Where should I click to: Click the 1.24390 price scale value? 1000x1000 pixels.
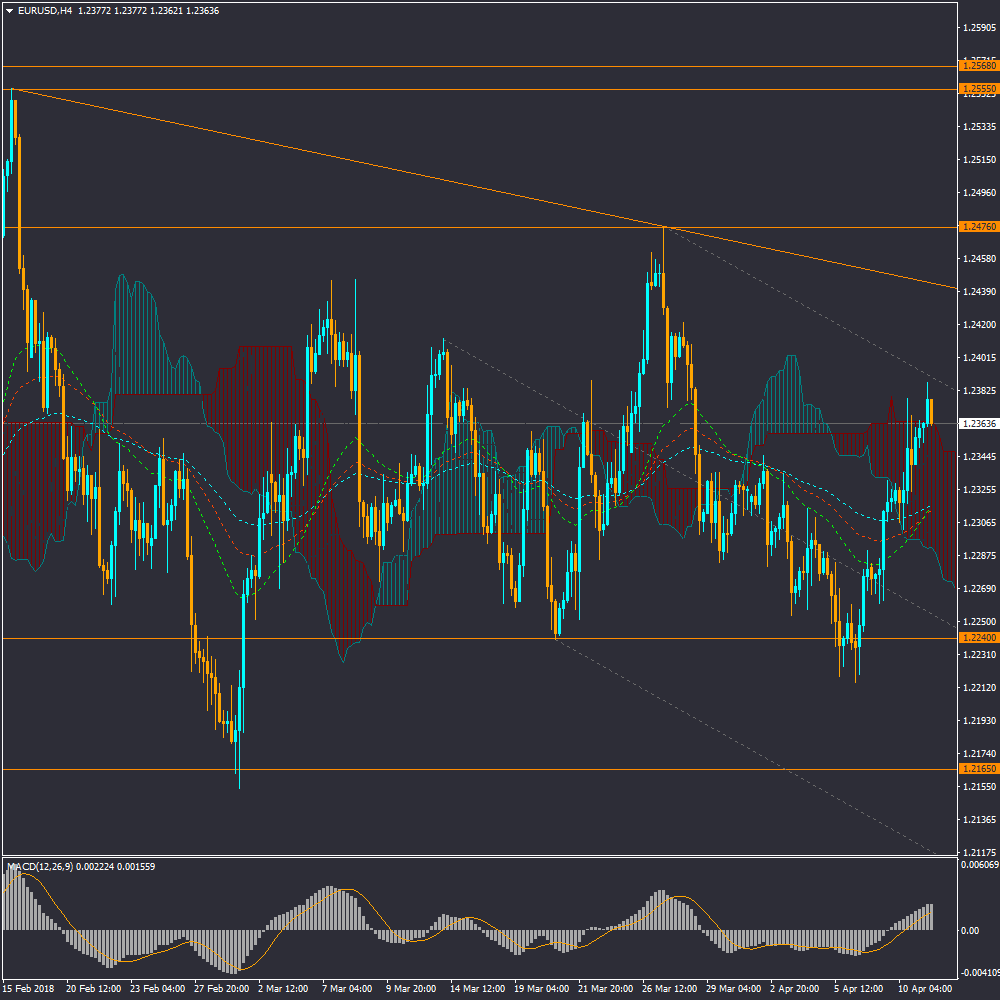(978, 291)
